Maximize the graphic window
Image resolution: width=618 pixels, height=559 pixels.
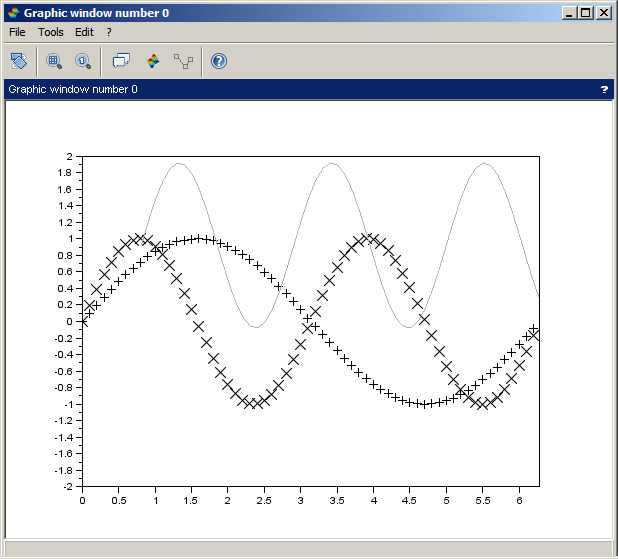click(x=586, y=13)
